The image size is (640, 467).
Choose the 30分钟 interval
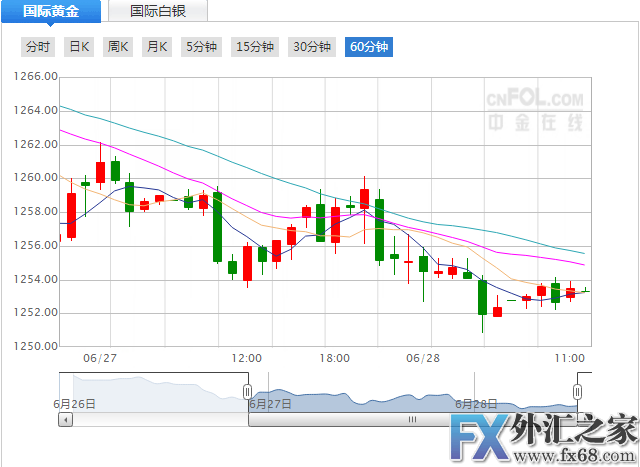click(x=311, y=47)
